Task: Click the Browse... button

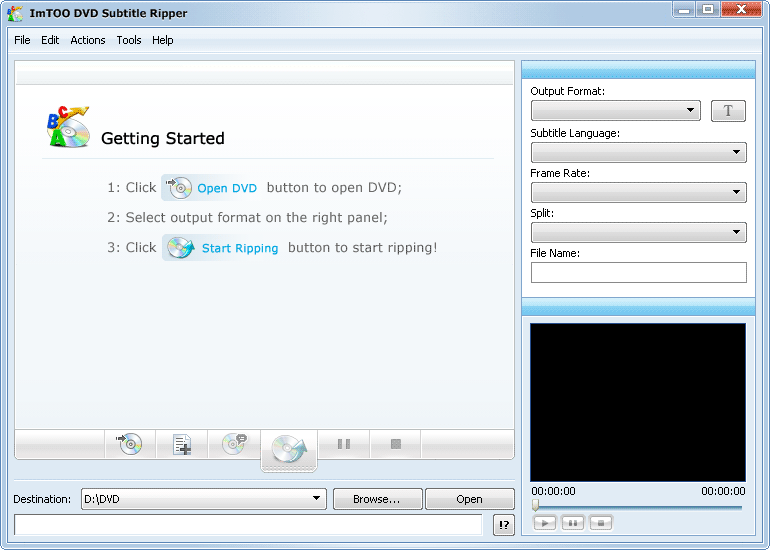Action: (x=377, y=499)
